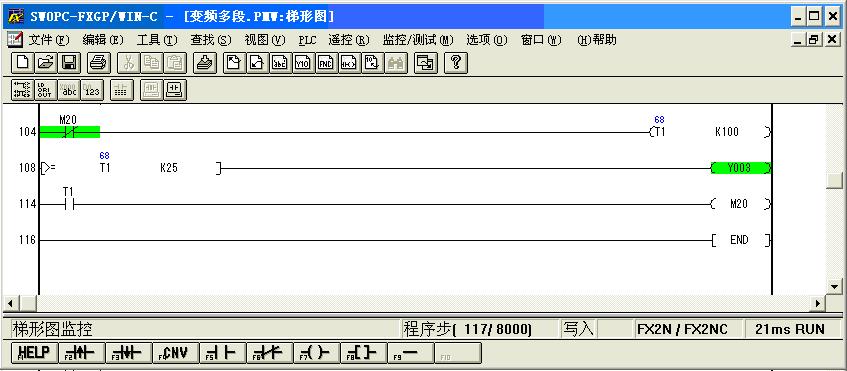
Task: Switch to instruction list LD ORI OUT view
Action: click(45, 90)
